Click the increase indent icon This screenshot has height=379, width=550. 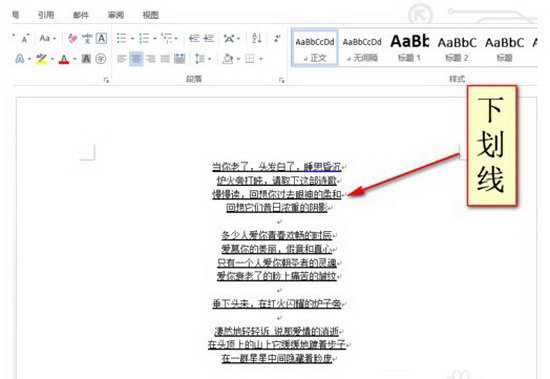pyautogui.click(x=209, y=38)
